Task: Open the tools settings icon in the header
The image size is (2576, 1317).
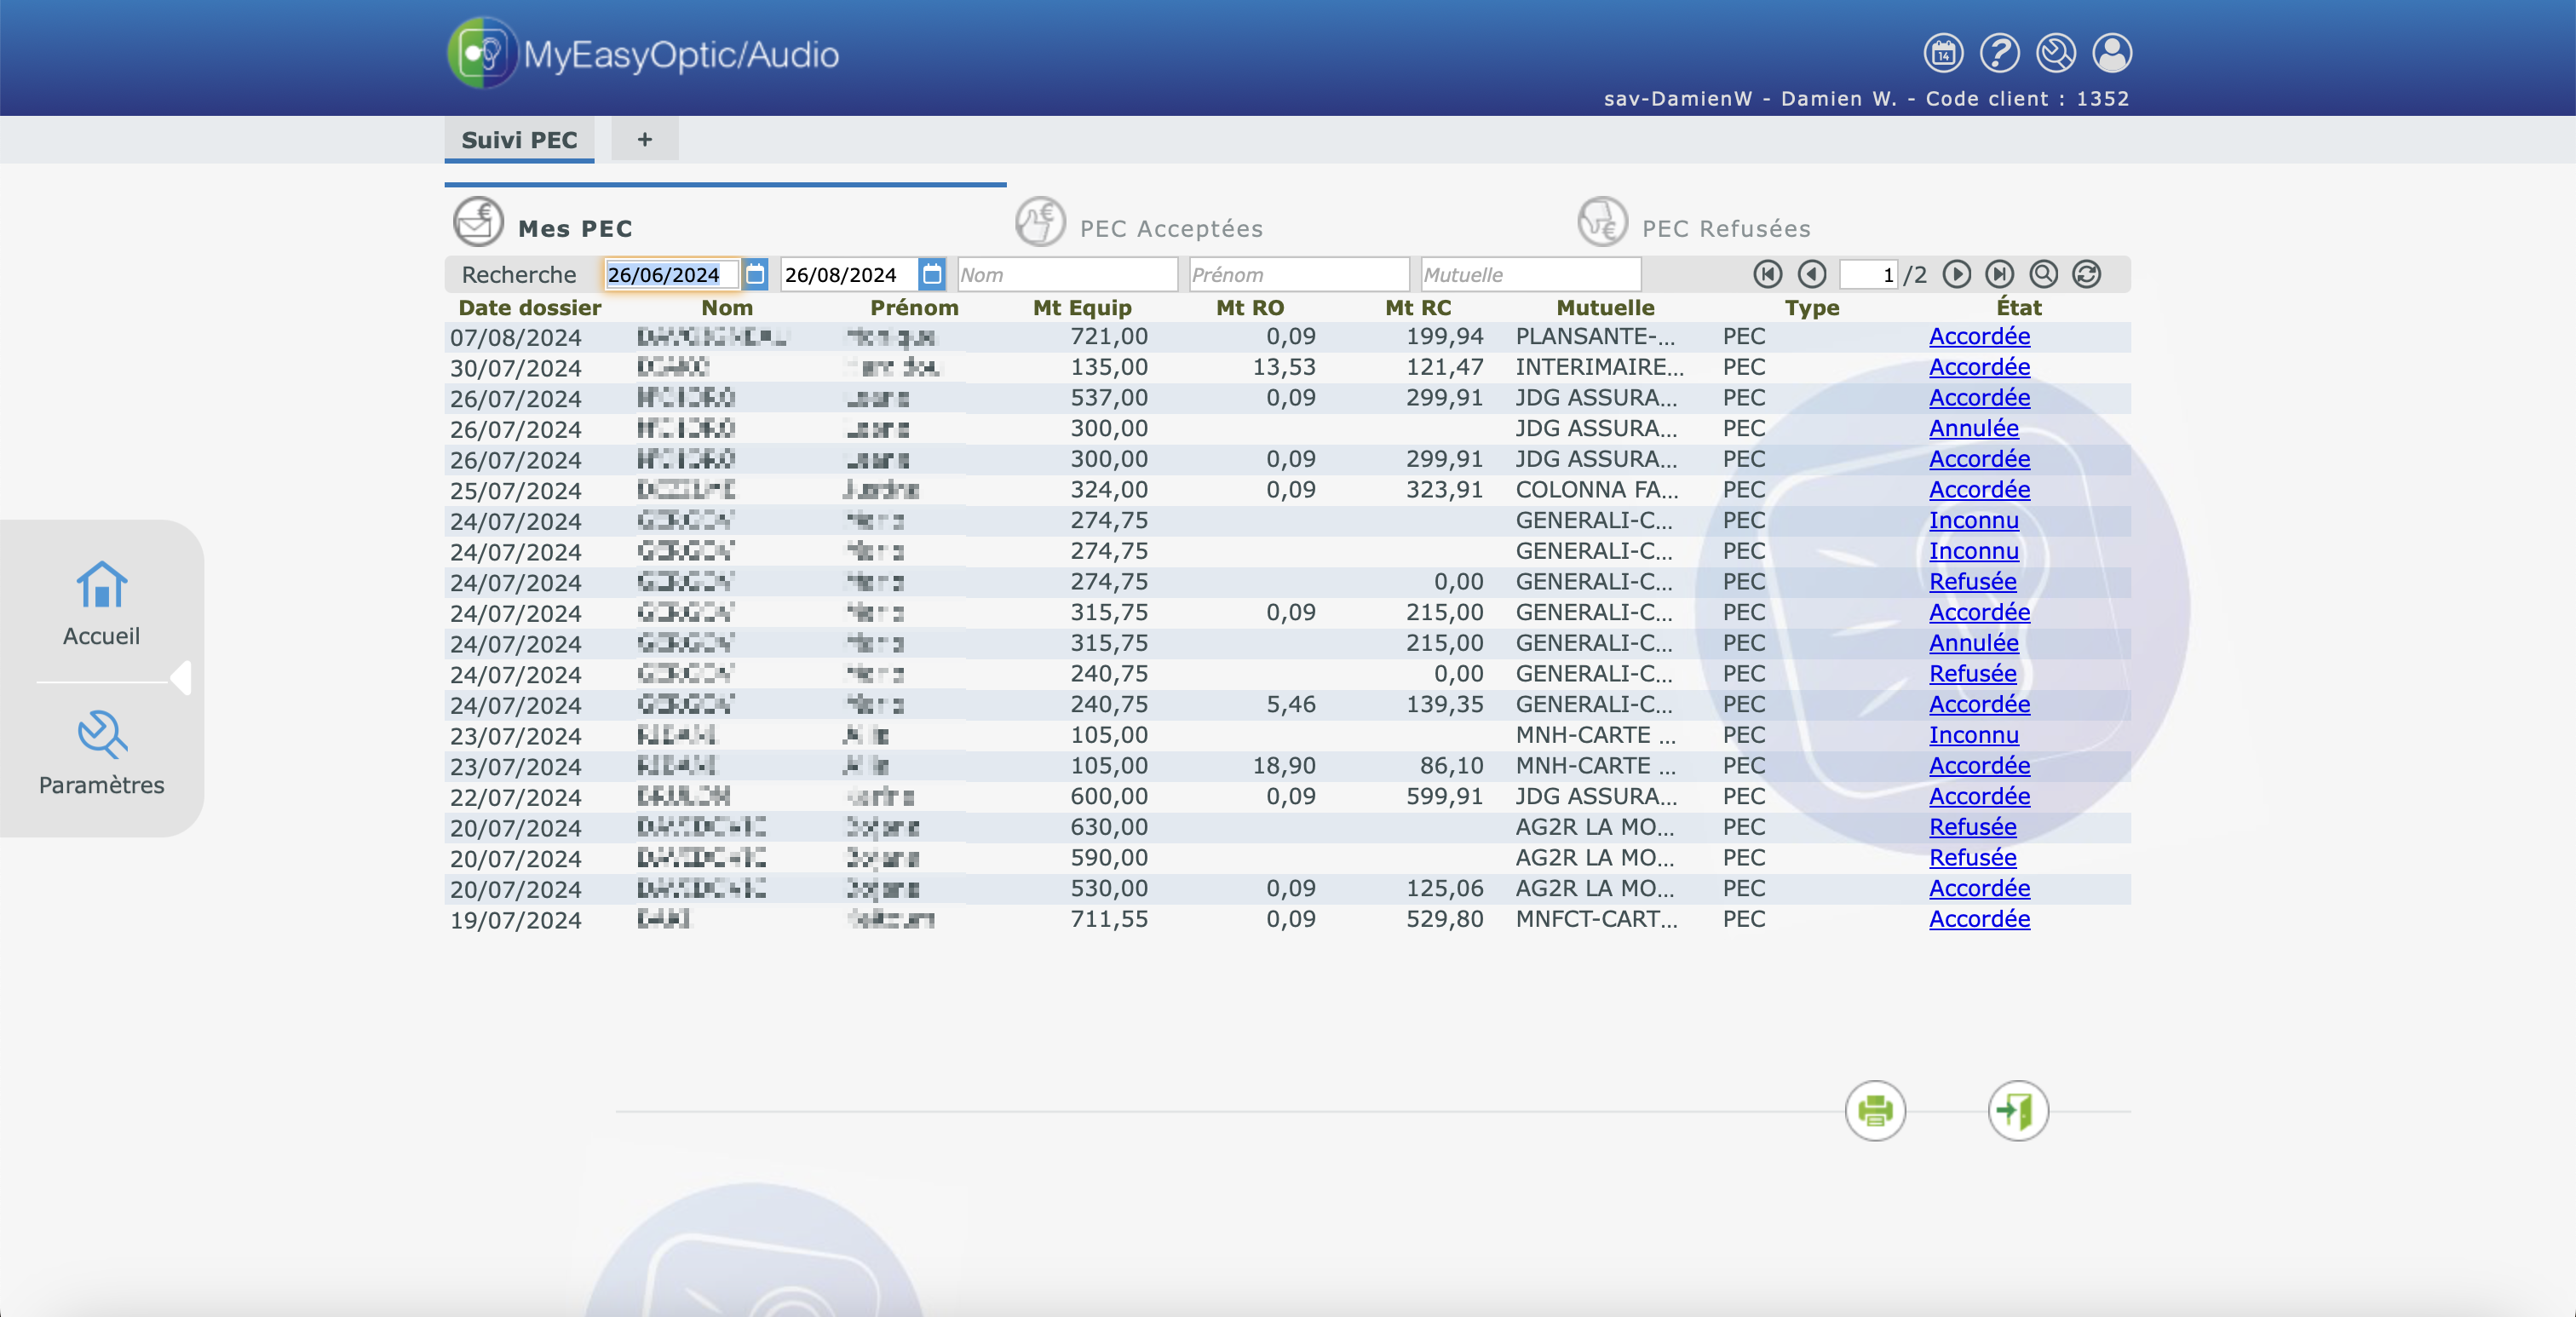Action: pyautogui.click(x=2056, y=53)
